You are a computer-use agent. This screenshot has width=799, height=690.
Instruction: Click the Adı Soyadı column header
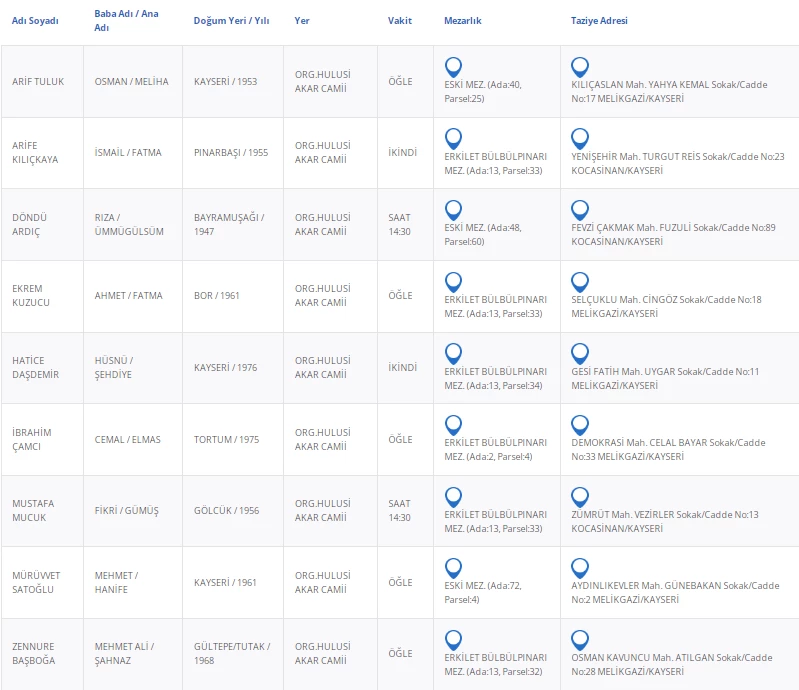(x=35, y=21)
